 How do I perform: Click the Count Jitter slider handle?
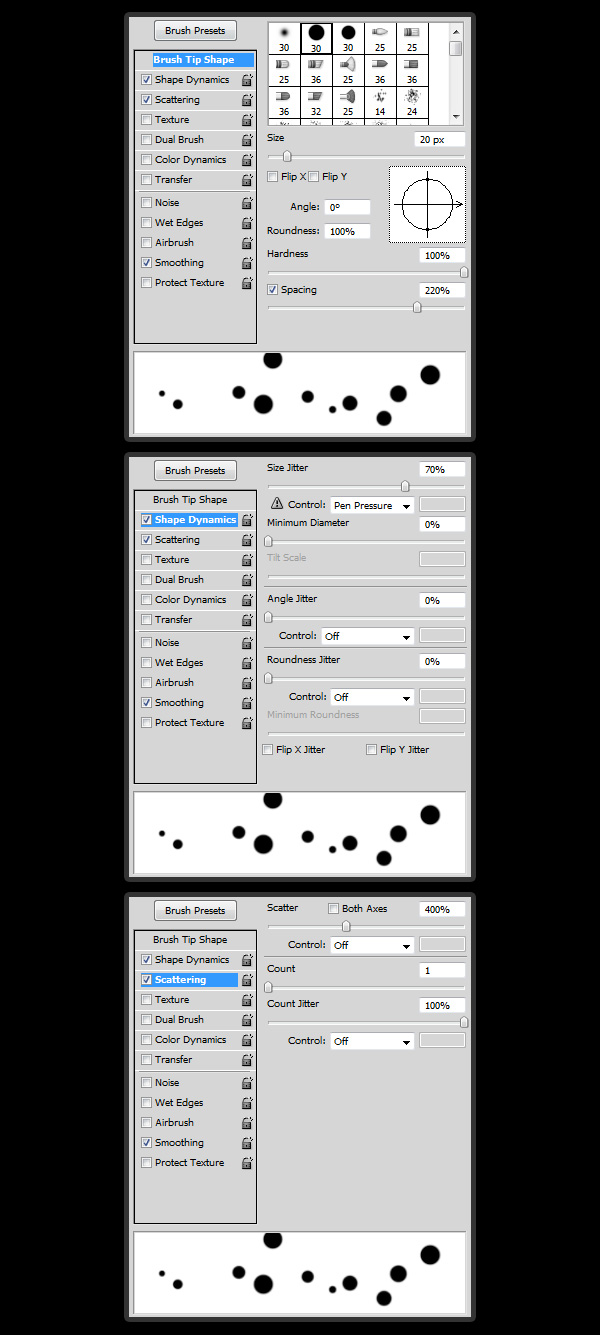464,1022
